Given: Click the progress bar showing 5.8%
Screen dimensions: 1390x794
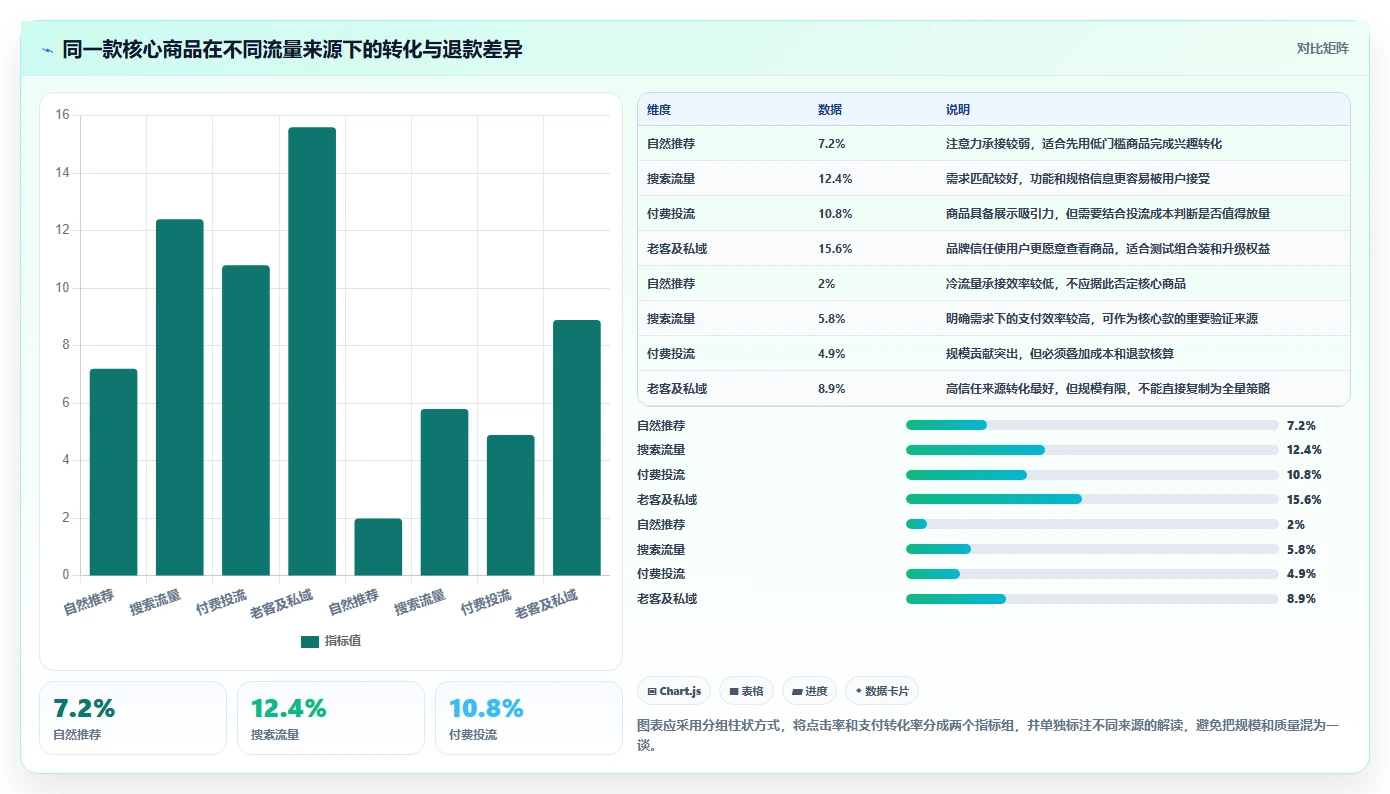Looking at the screenshot, I should tap(1092, 549).
